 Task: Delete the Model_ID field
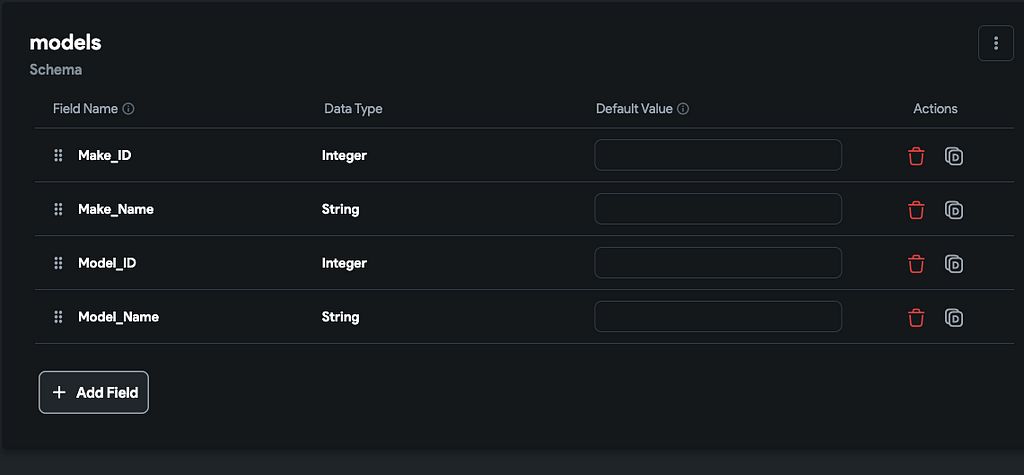click(915, 264)
